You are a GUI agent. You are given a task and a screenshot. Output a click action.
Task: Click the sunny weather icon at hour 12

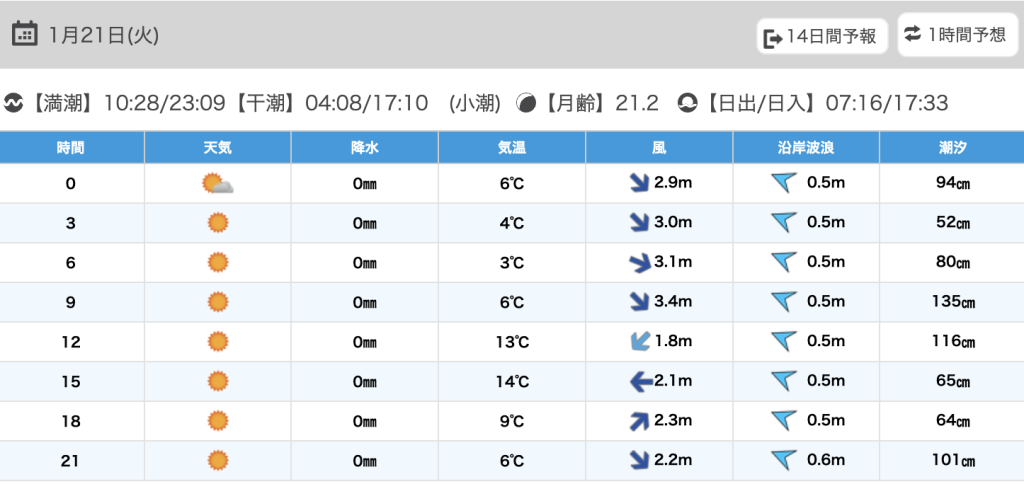click(x=217, y=342)
